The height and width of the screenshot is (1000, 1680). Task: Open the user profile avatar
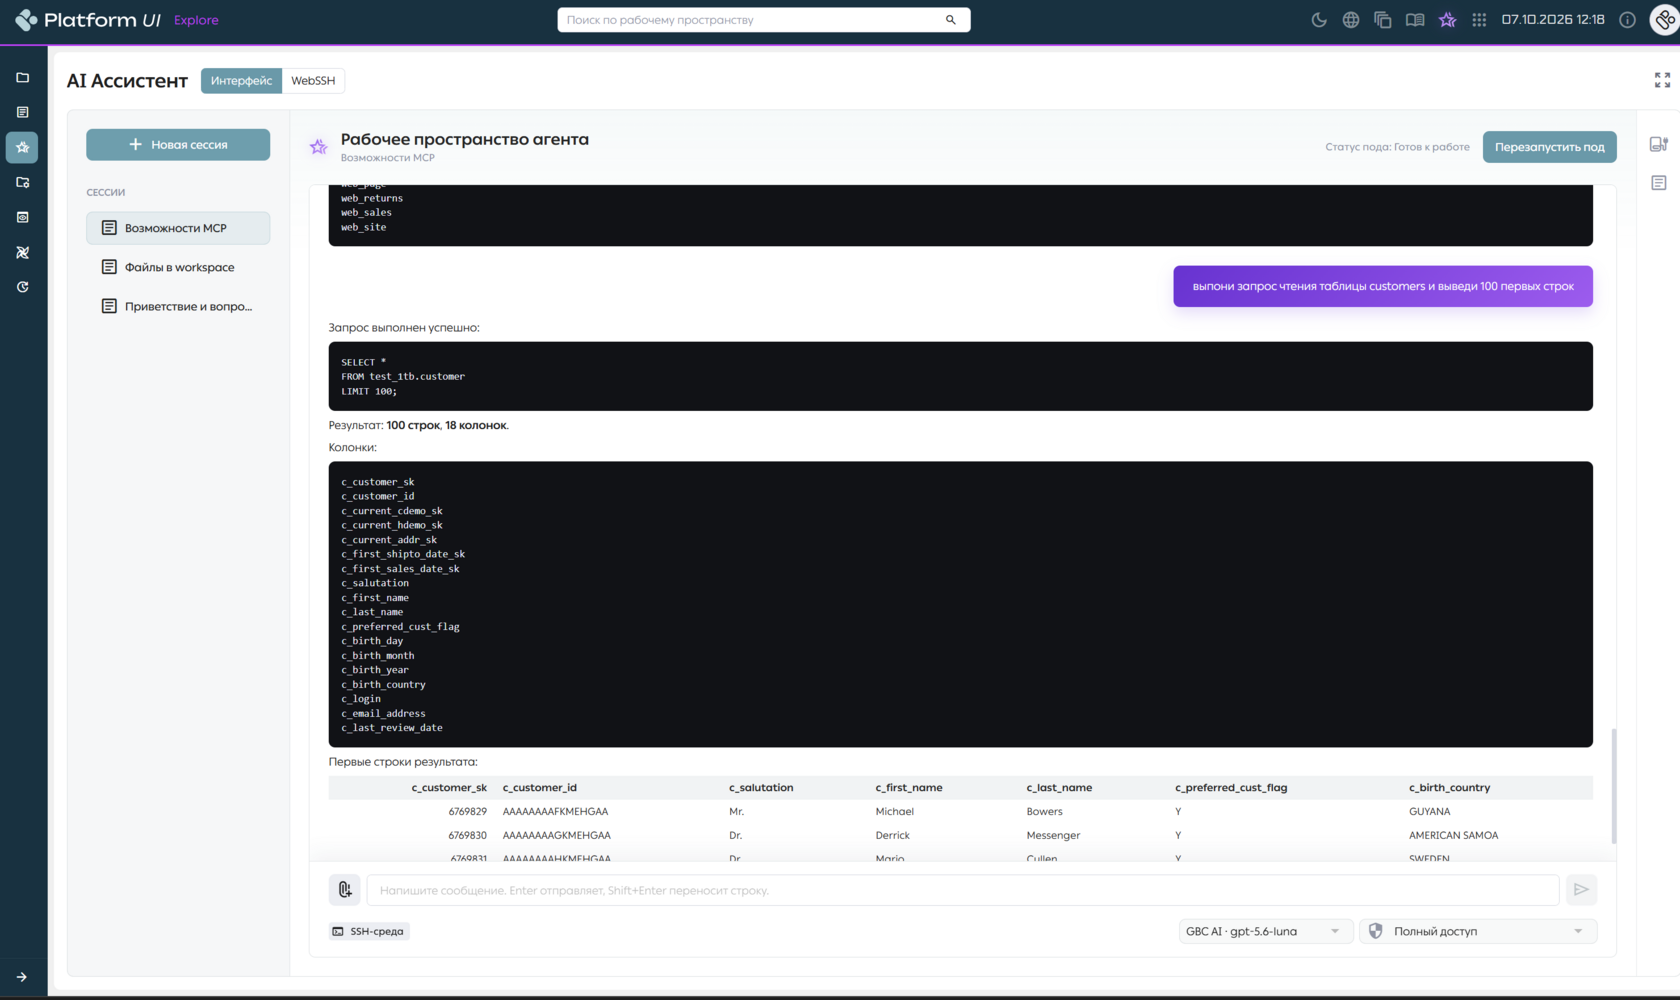1665,20
